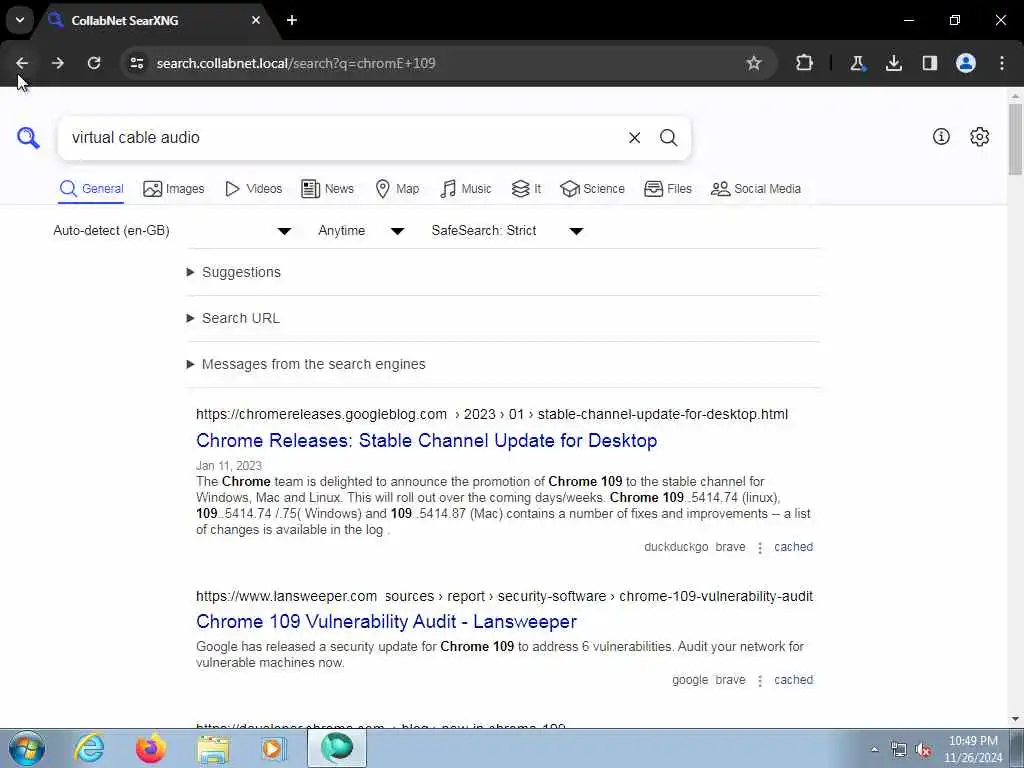Open Chrome 109 Vulnerability Audit - Lansweeper link
Image resolution: width=1024 pixels, height=768 pixels.
pyautogui.click(x=387, y=621)
